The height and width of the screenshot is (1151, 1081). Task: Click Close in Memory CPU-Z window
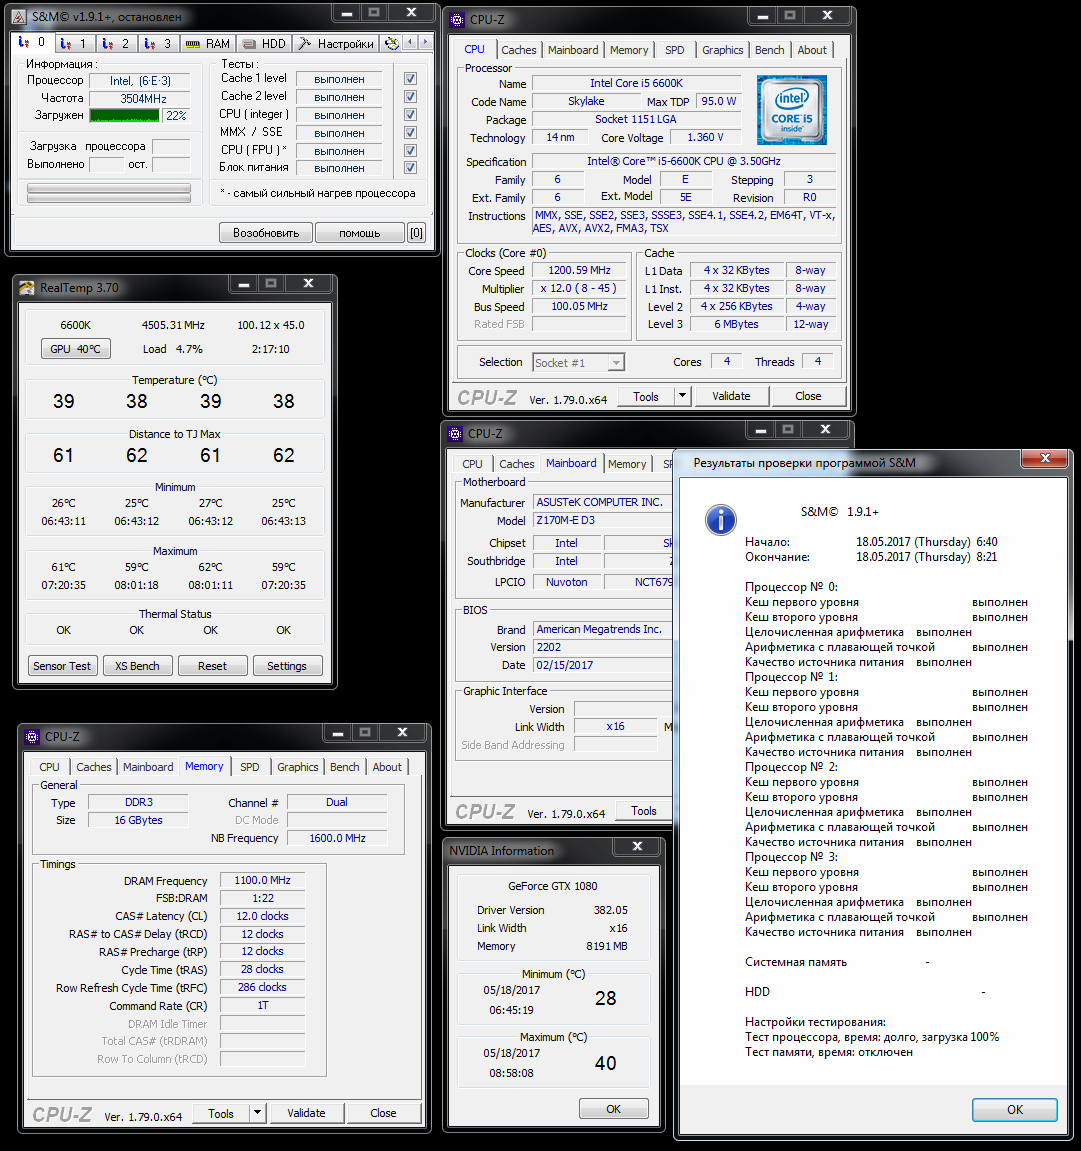[383, 1113]
